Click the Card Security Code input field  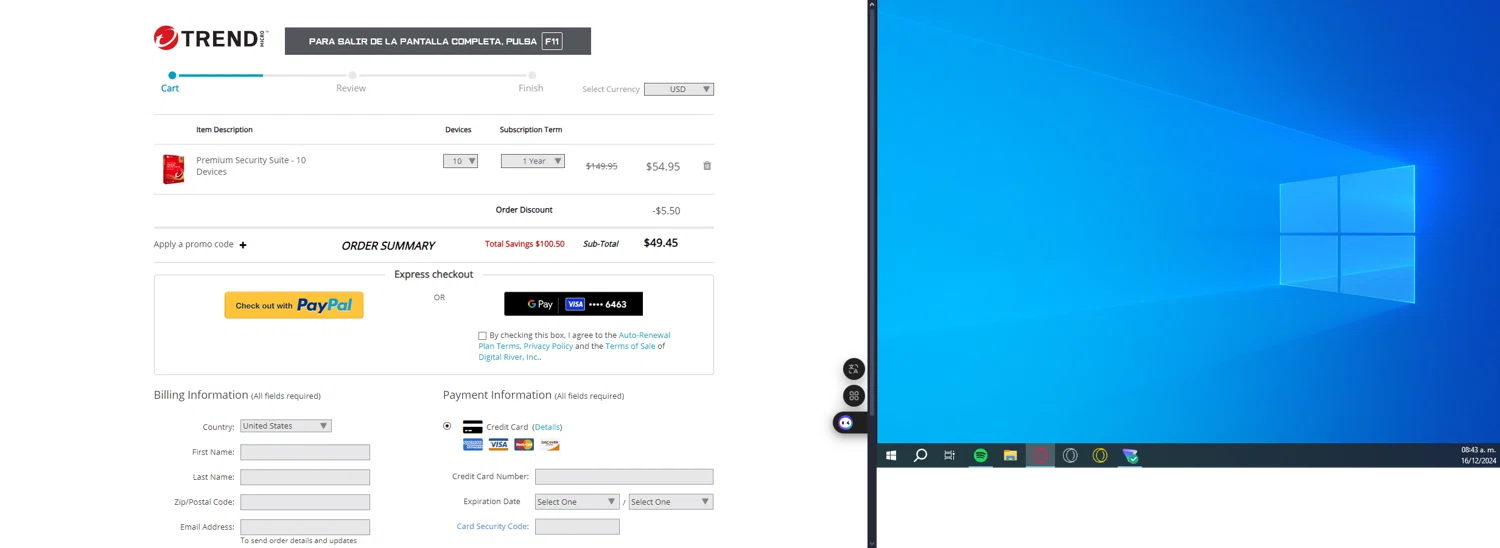[577, 526]
